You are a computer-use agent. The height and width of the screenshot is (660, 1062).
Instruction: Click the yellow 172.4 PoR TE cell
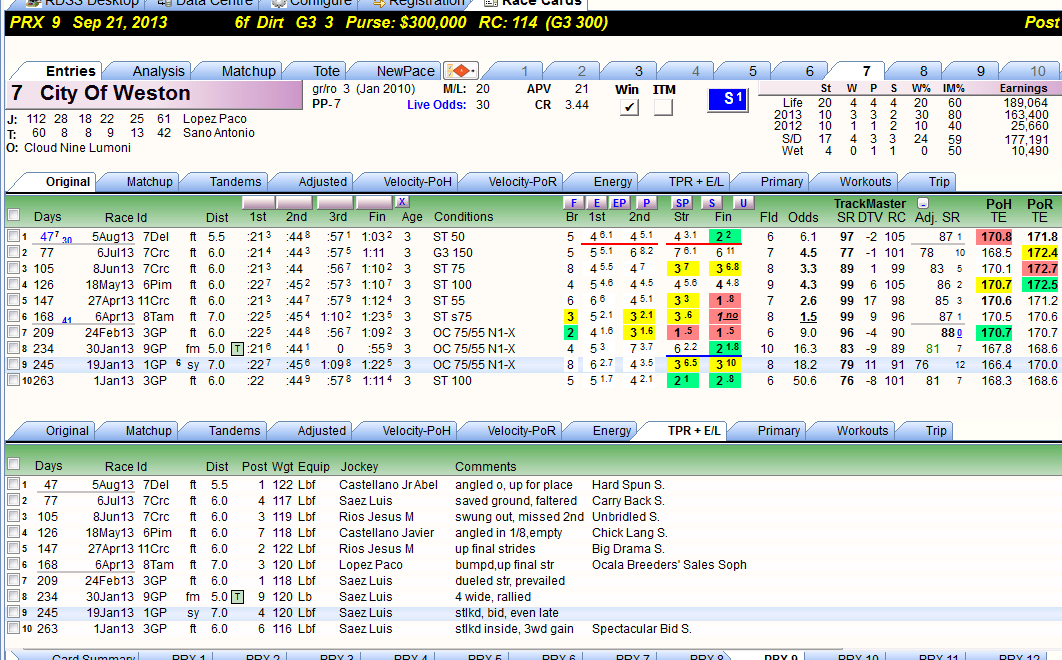point(1042,253)
